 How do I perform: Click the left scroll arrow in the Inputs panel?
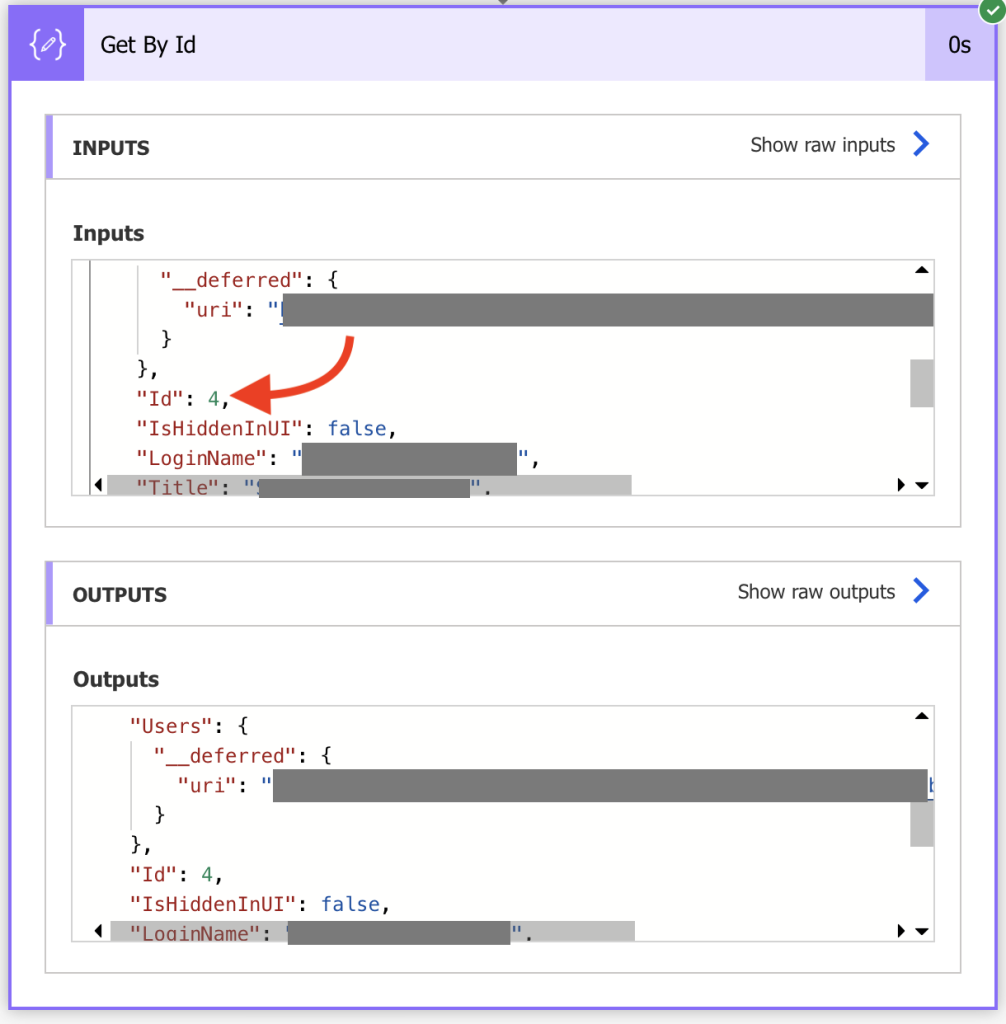(96, 484)
